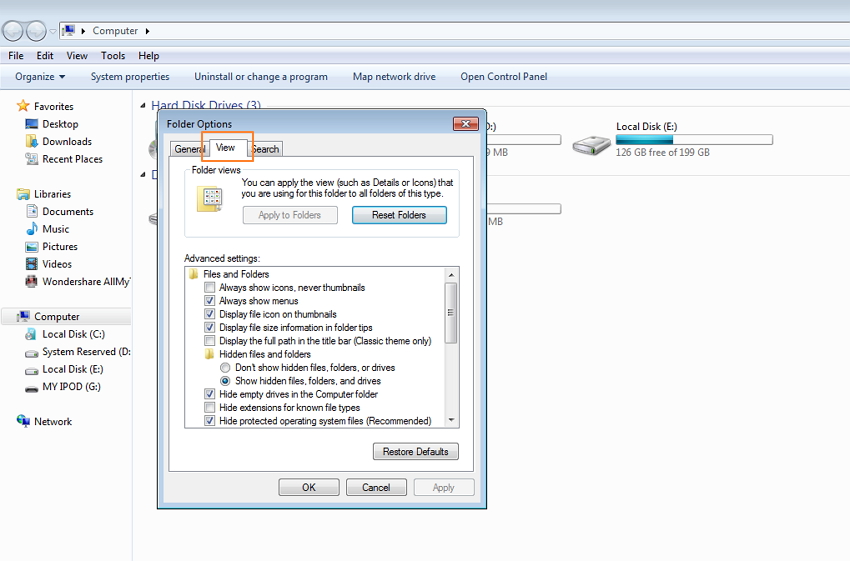Click the Network icon in sidebar
Screen dimensions: 850x561
point(24,422)
